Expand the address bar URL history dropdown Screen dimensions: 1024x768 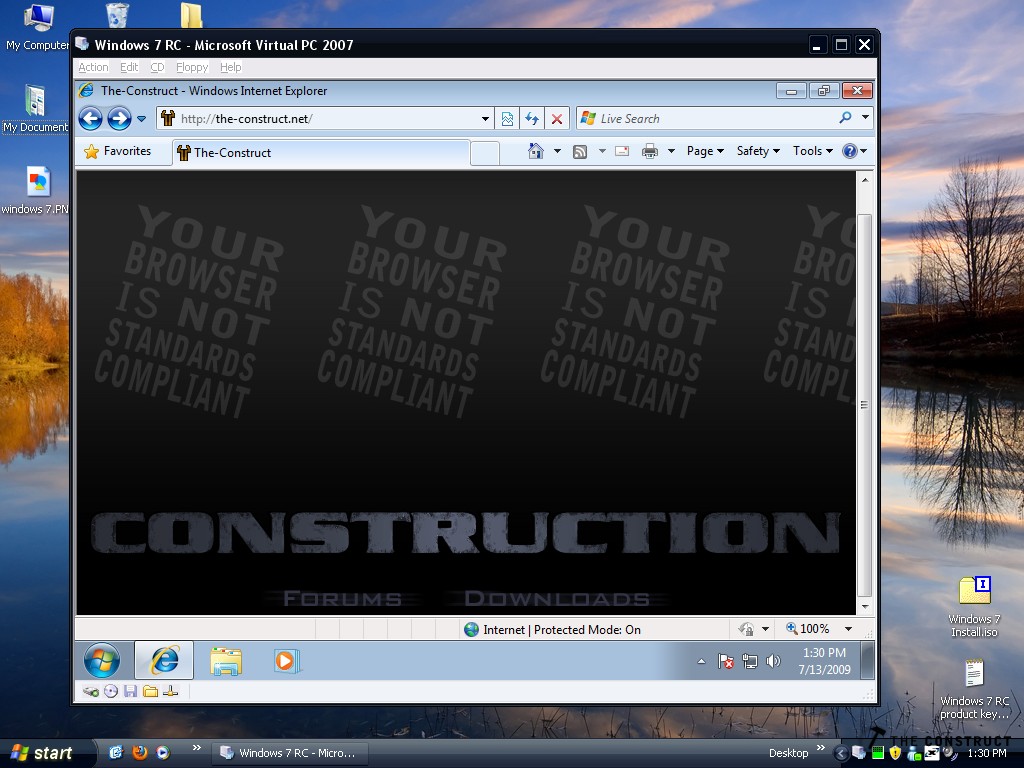point(485,119)
